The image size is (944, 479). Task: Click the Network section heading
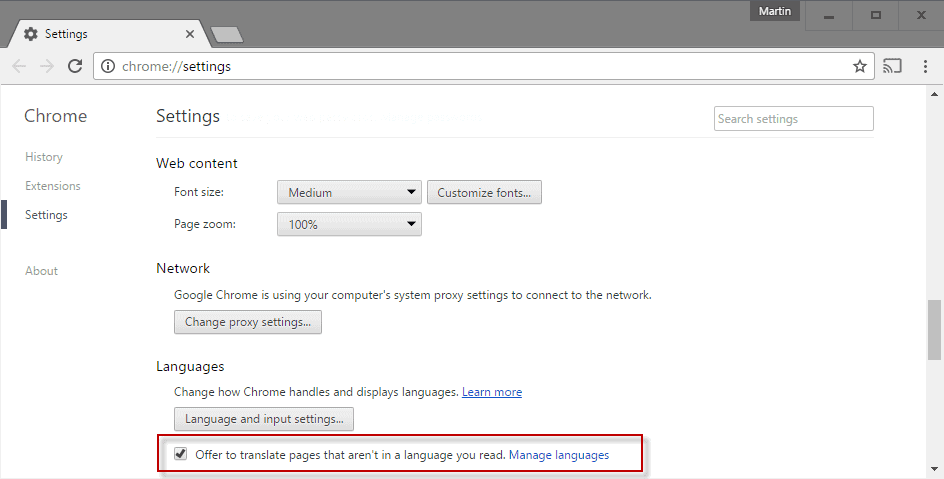click(x=183, y=268)
